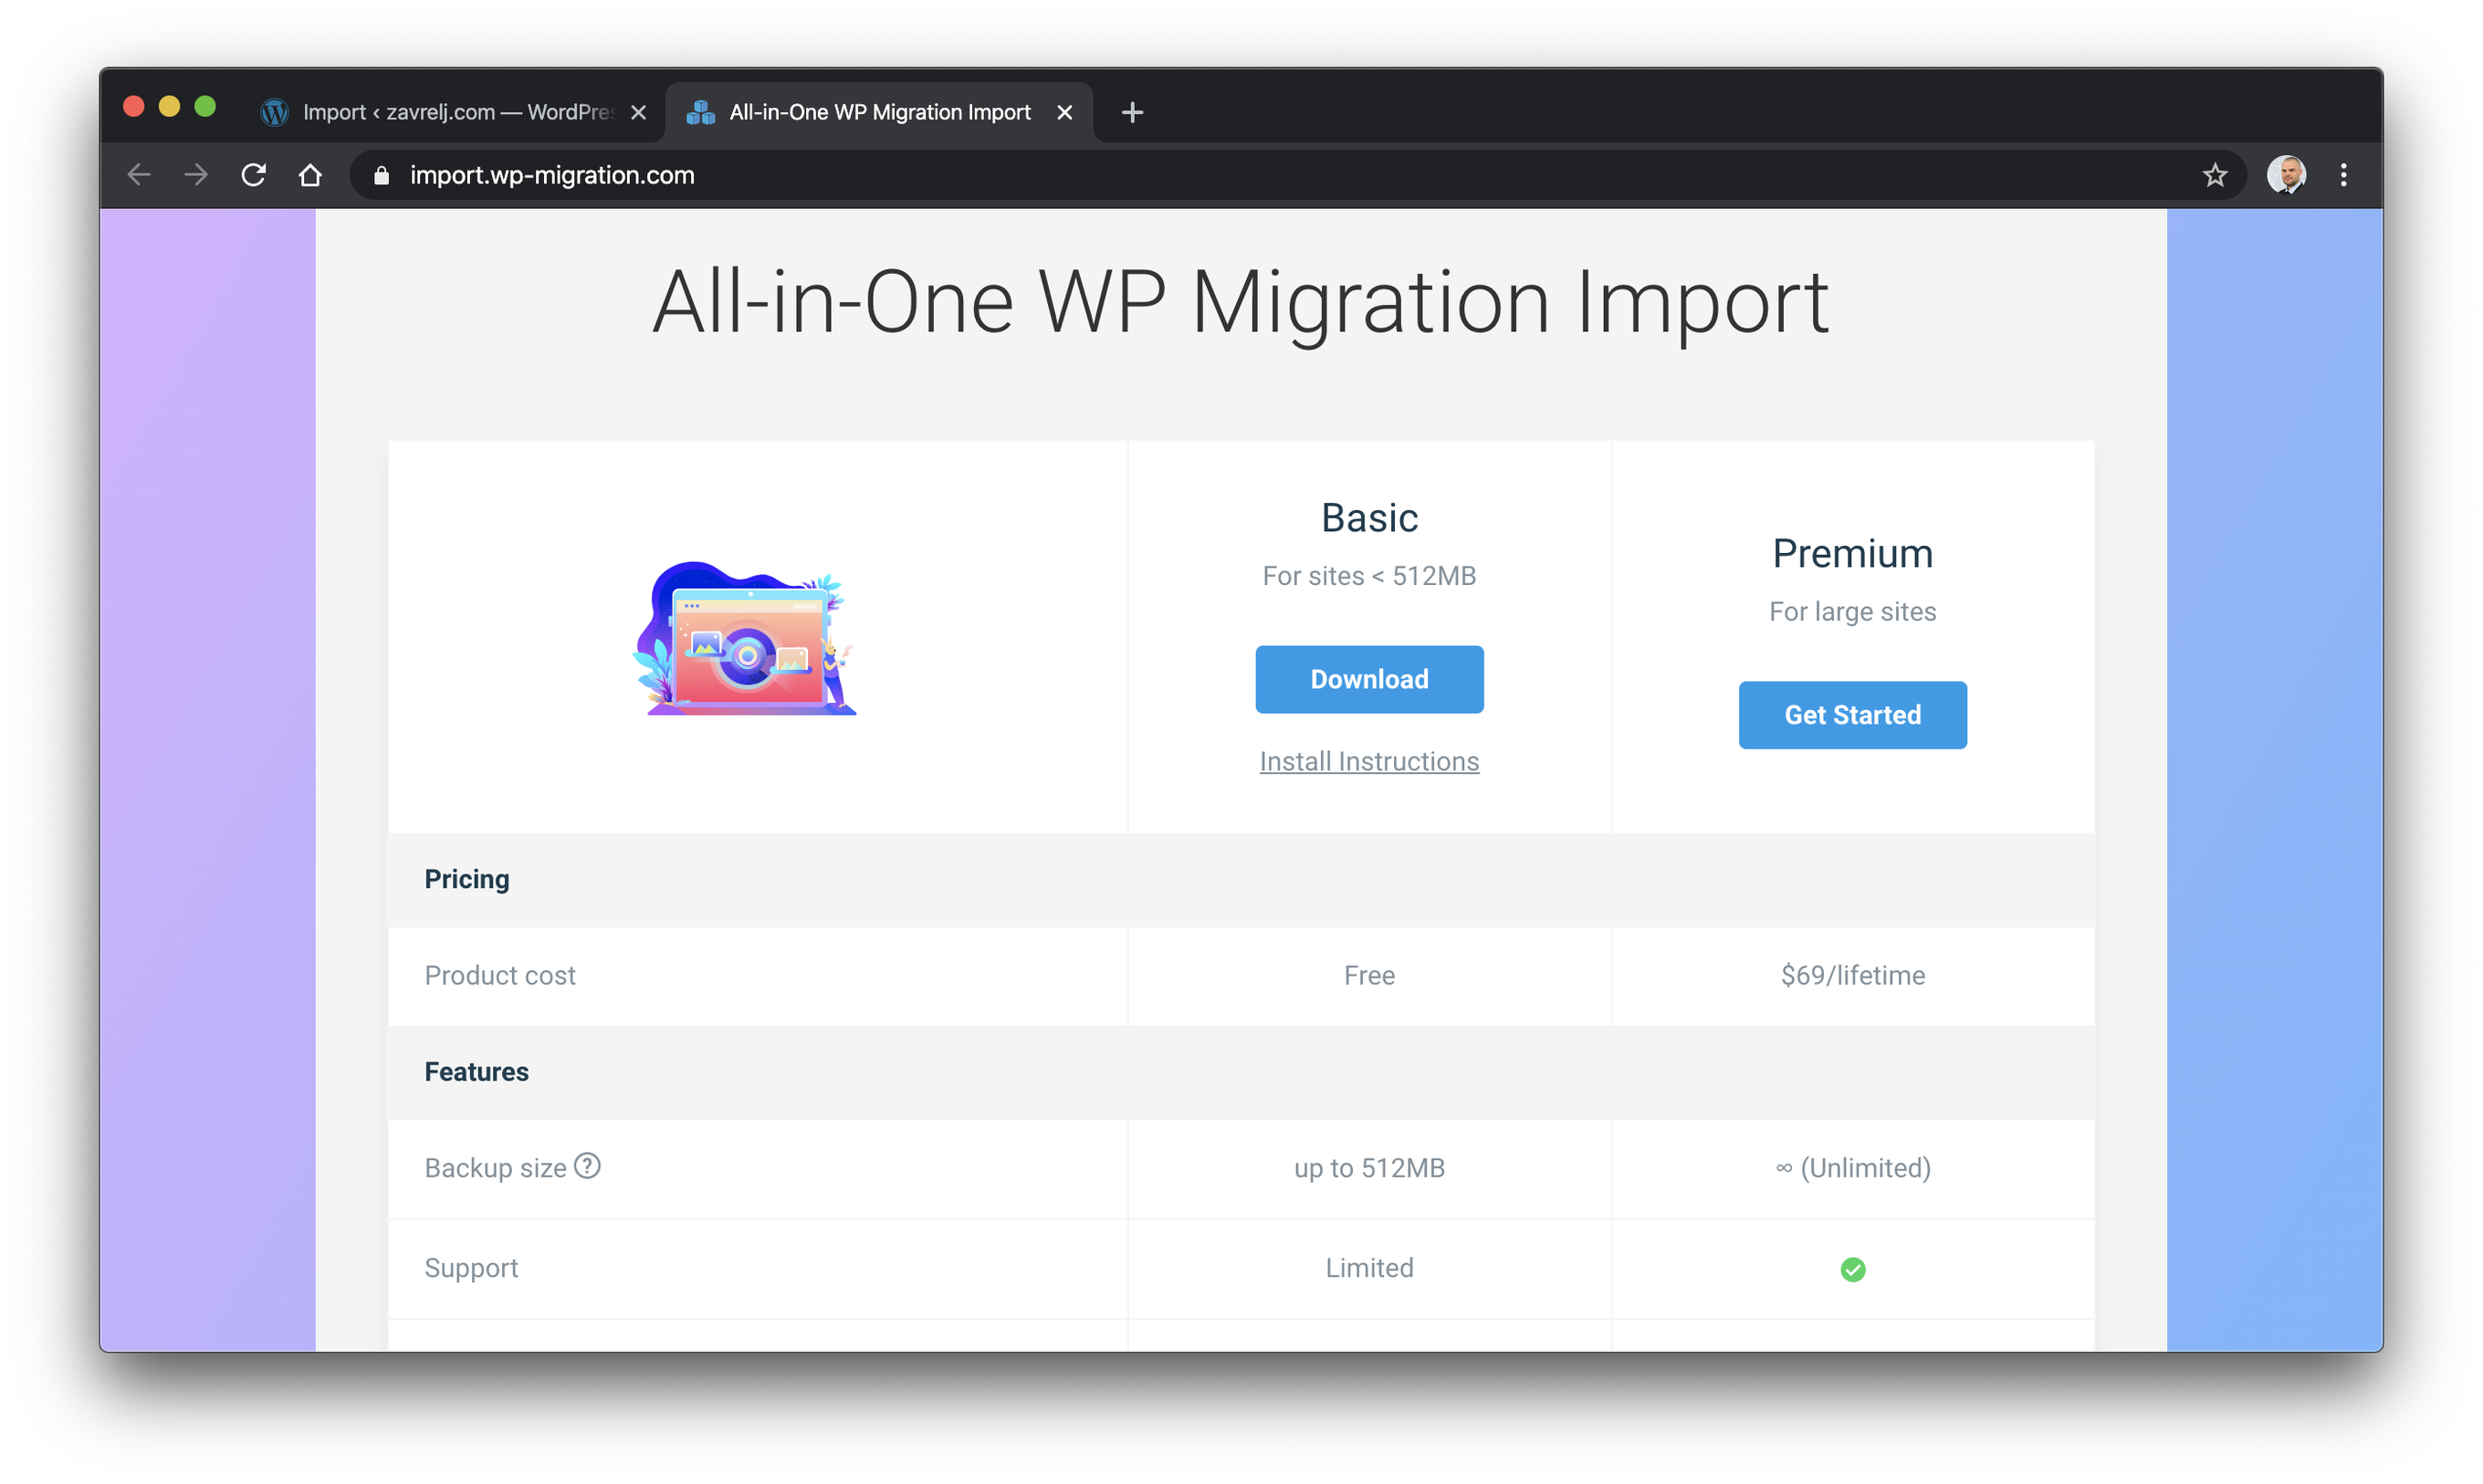Click the Basic plan heading
This screenshot has width=2483, height=1484.
[1369, 518]
